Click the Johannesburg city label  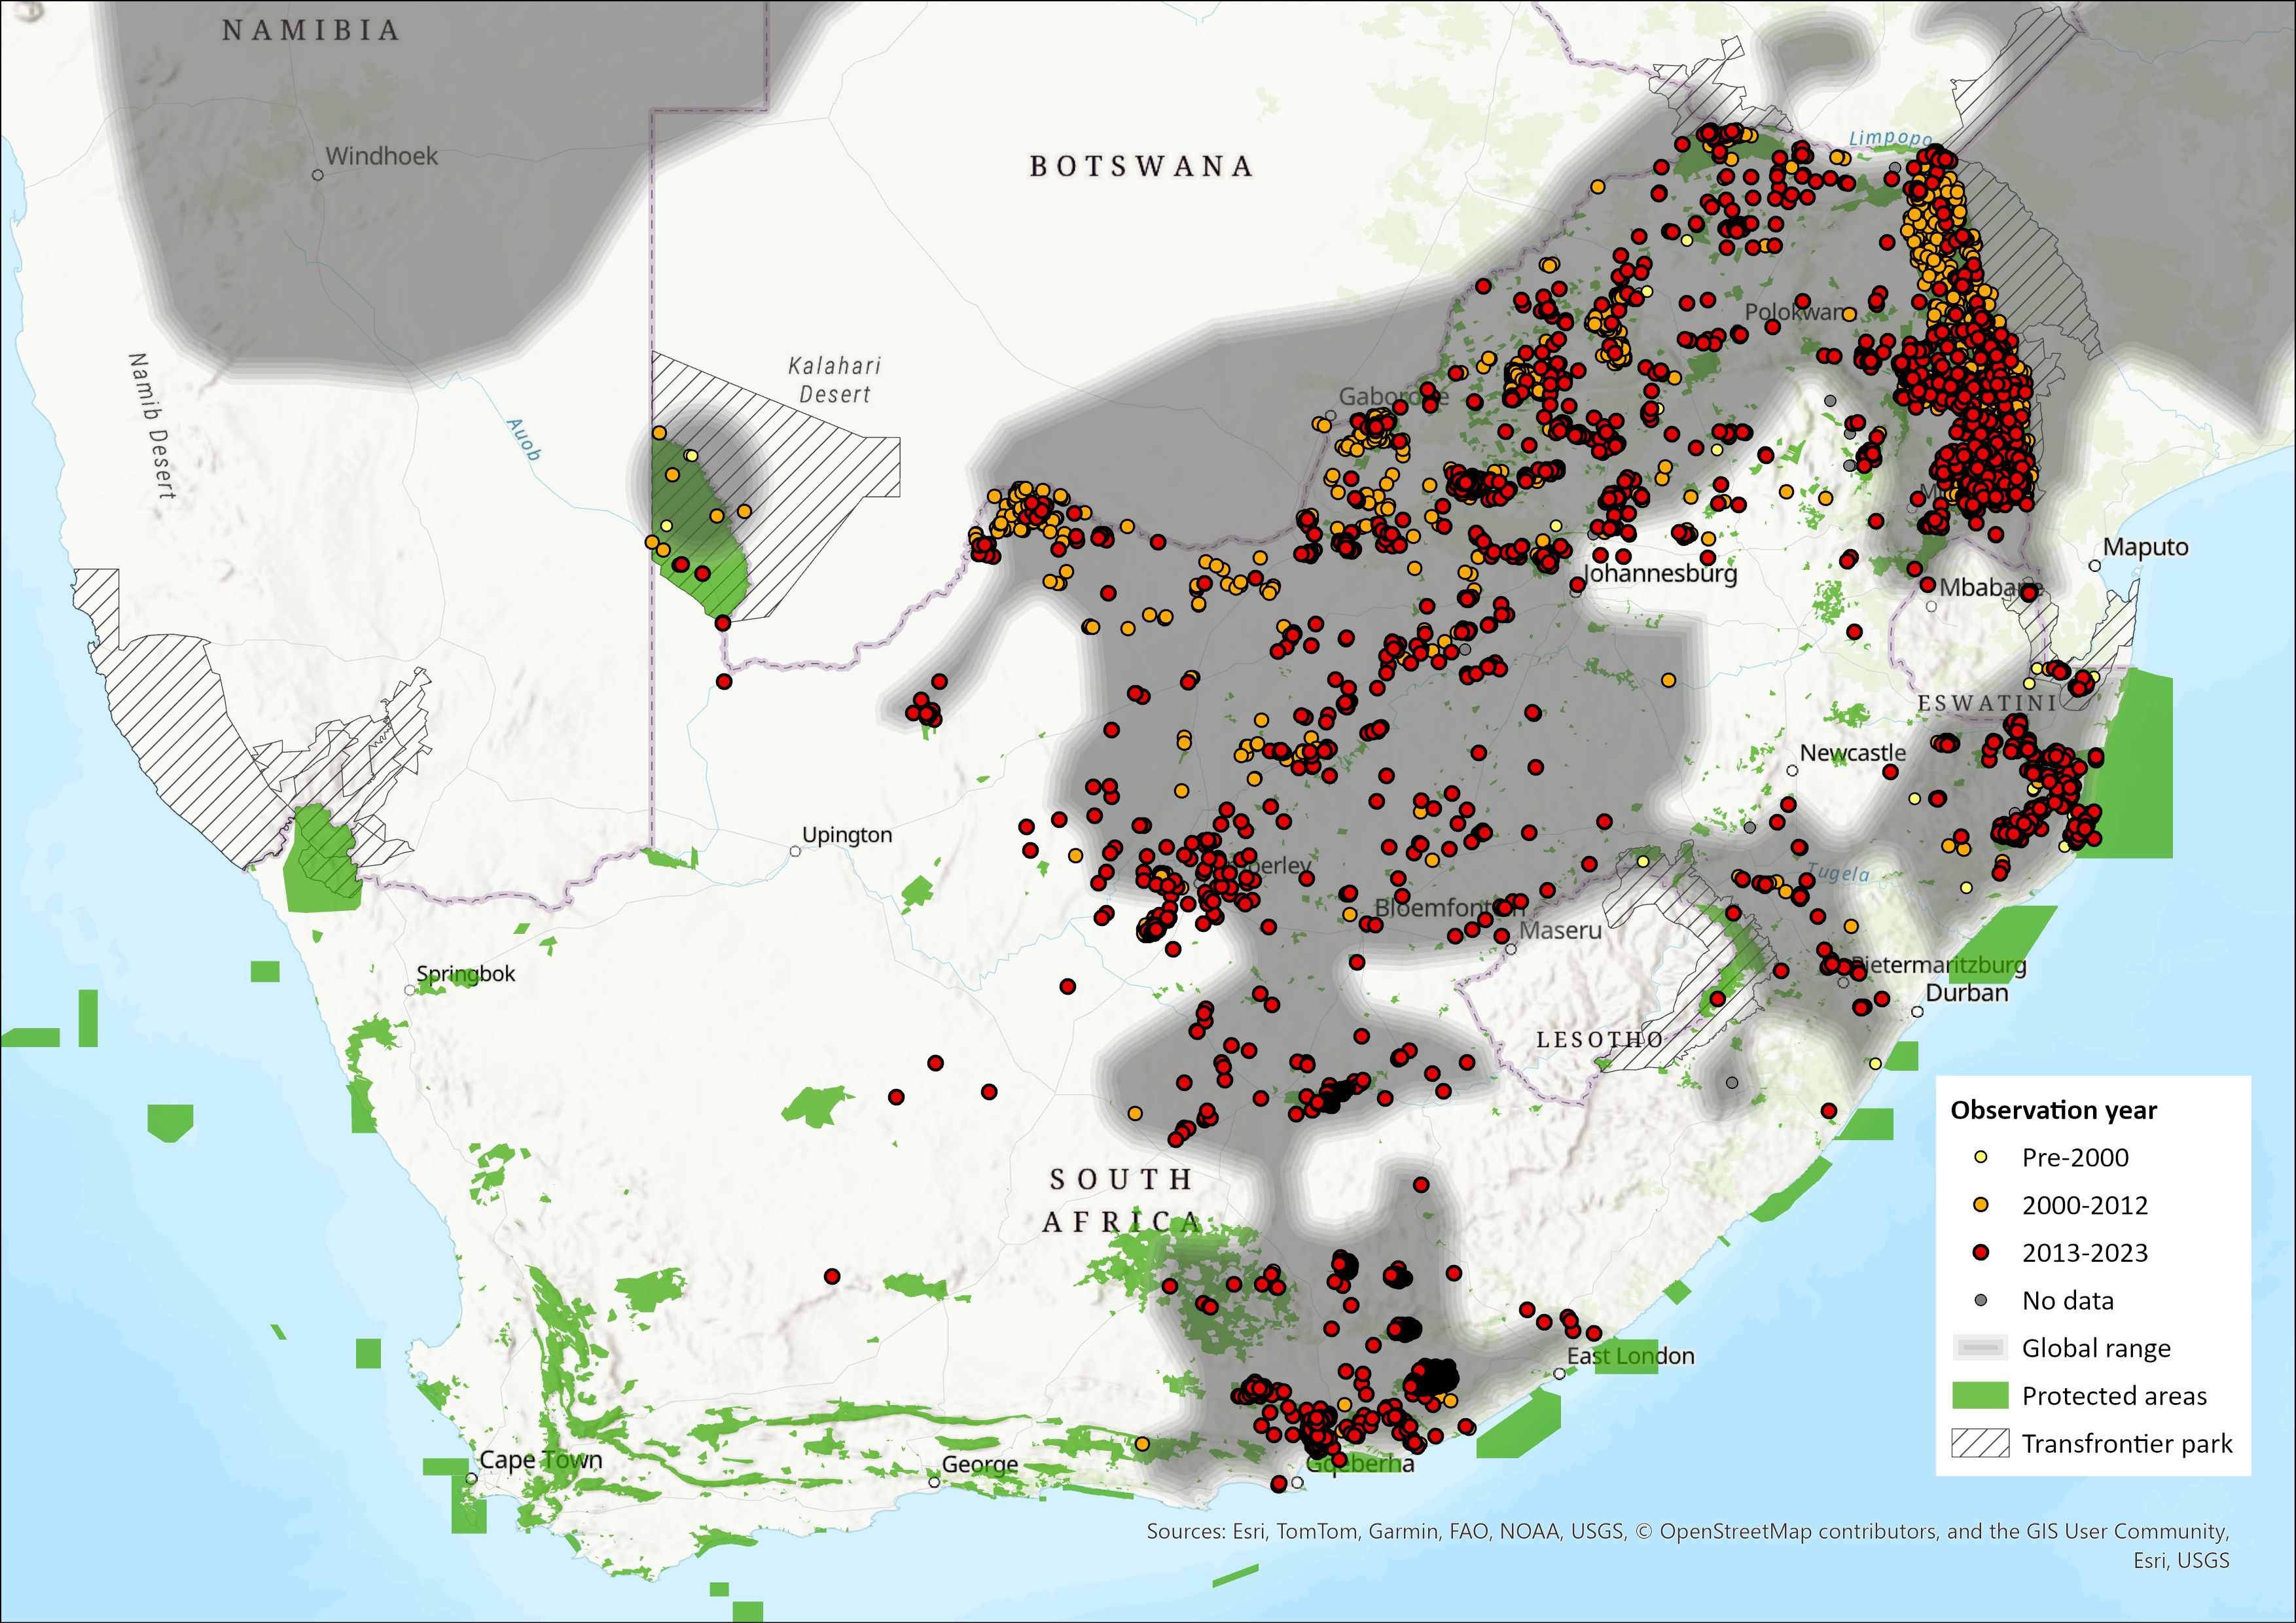tap(1661, 573)
